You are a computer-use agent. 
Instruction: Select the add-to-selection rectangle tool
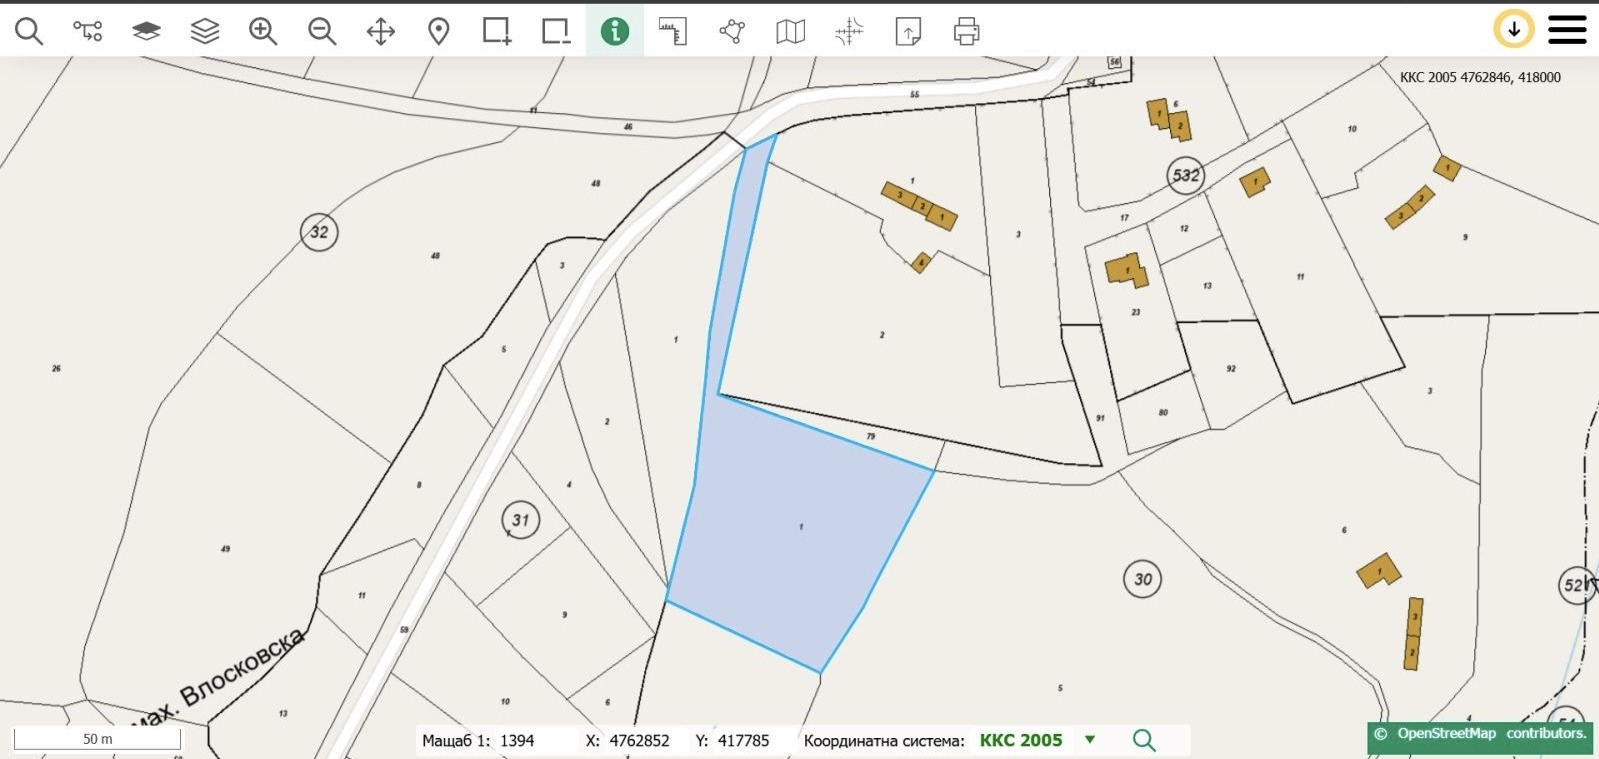coord(497,31)
